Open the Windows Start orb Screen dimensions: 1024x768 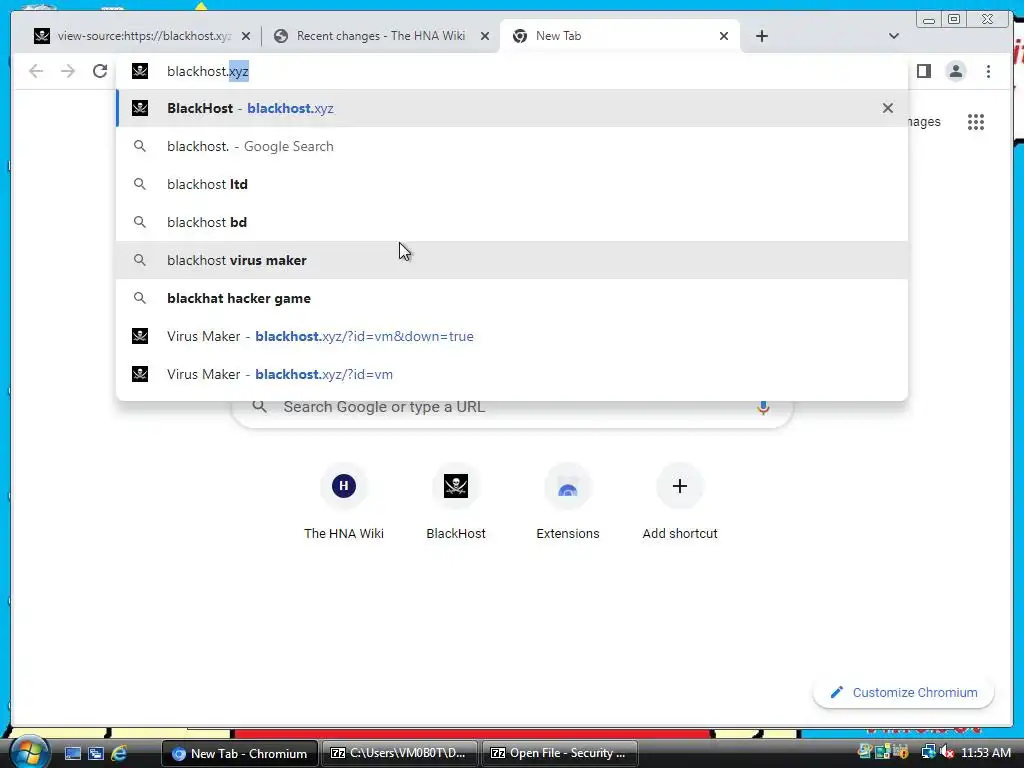28,752
